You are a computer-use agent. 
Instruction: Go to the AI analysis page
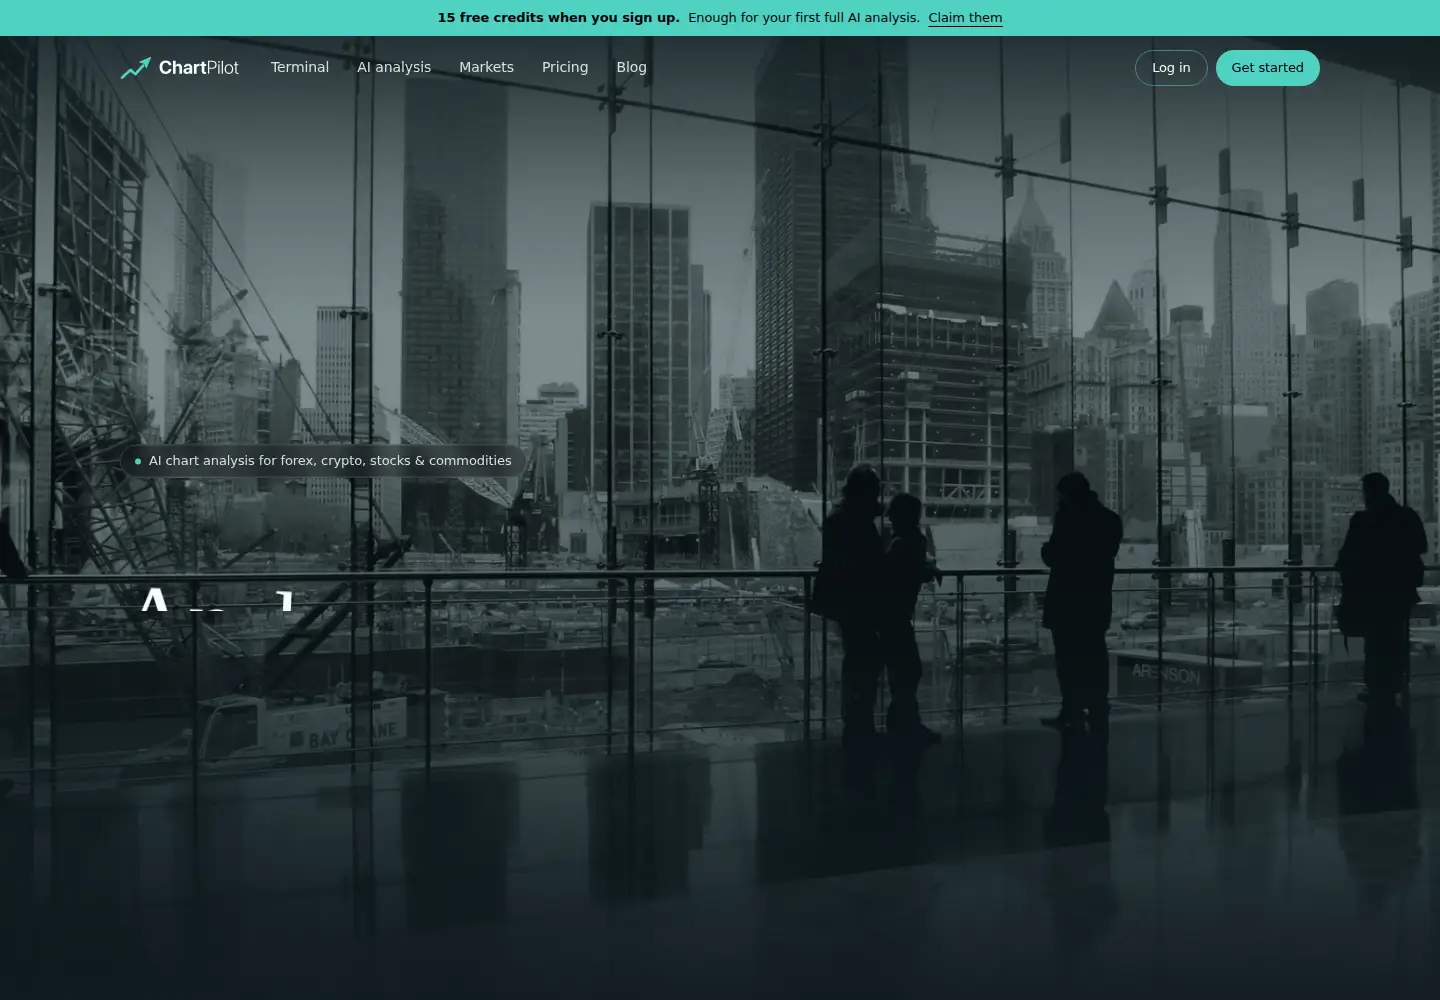(394, 67)
